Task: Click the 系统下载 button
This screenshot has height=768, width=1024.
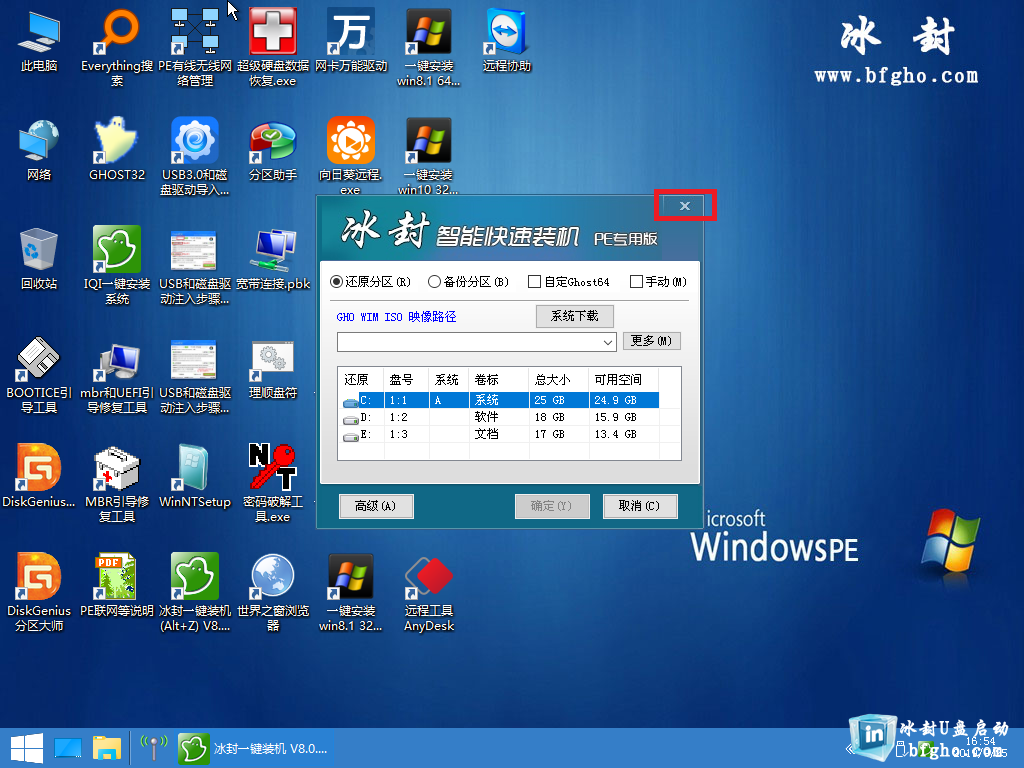Action: pos(575,316)
